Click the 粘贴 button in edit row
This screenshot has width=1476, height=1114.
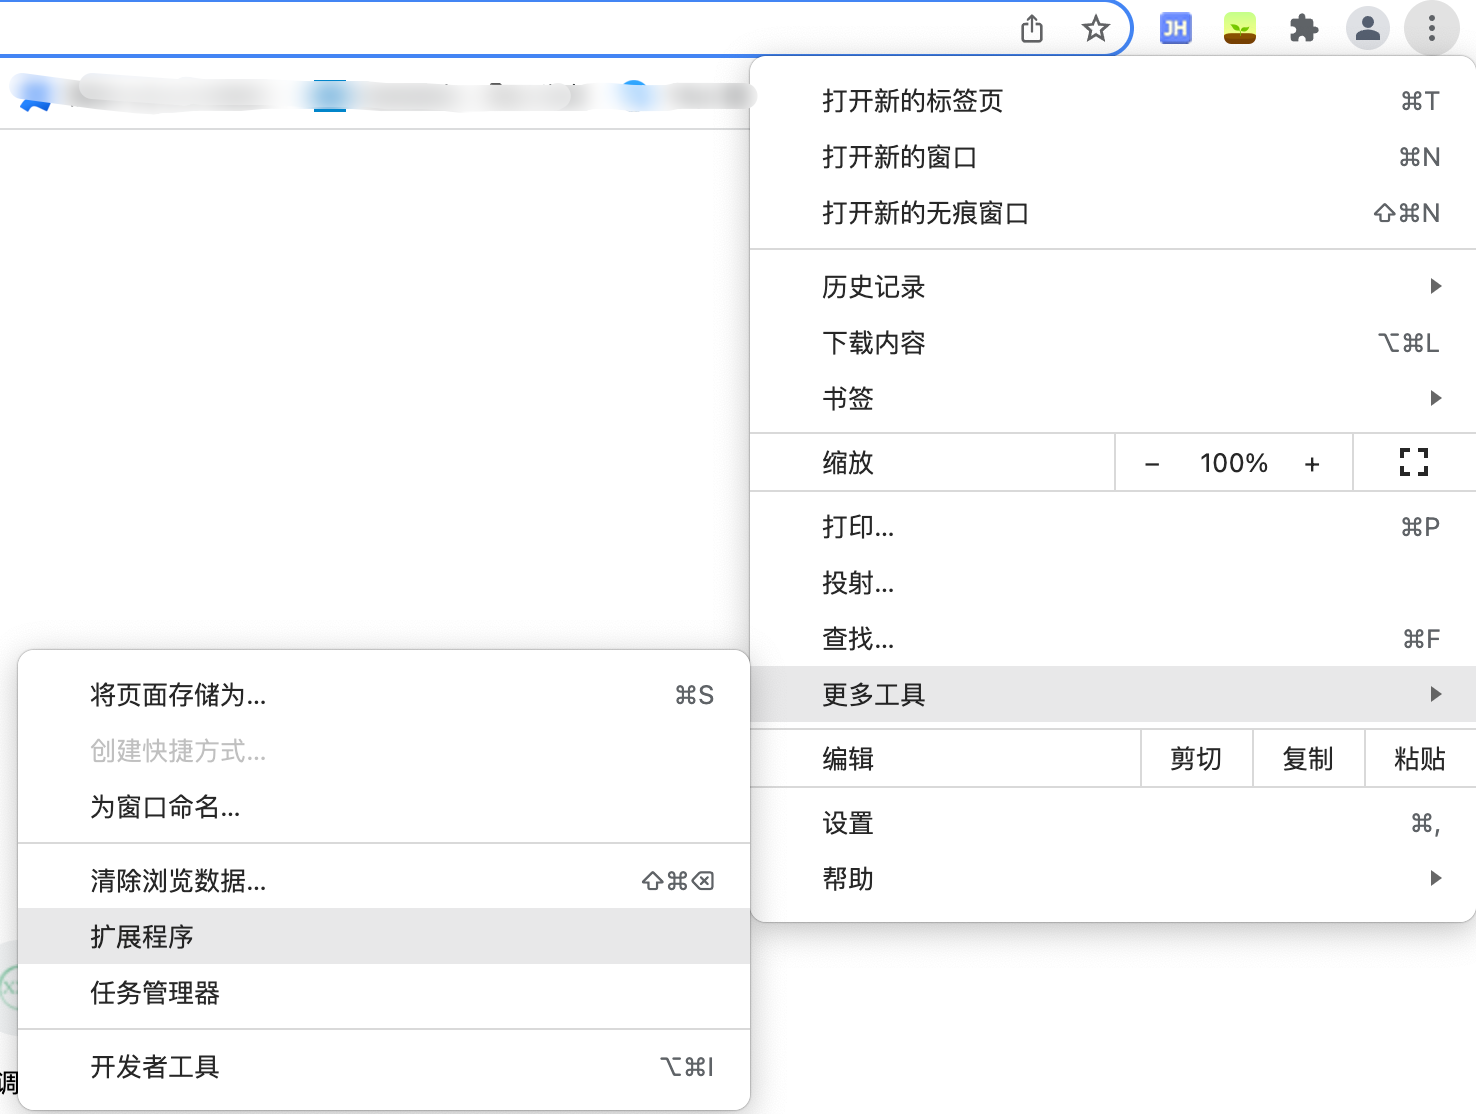point(1421,759)
